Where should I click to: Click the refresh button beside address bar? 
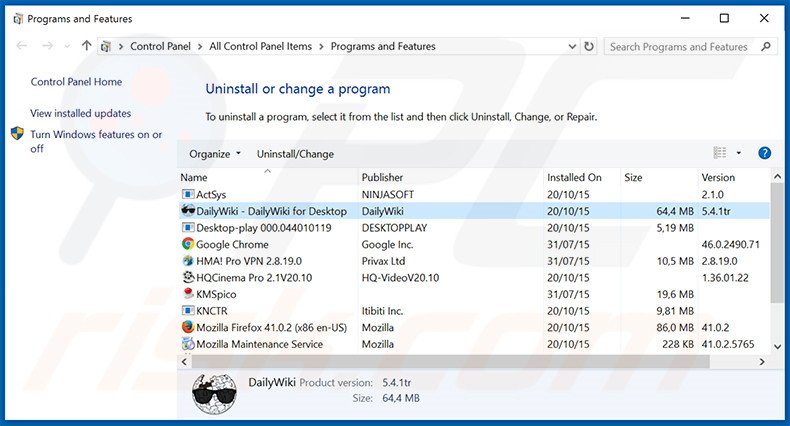[x=589, y=46]
